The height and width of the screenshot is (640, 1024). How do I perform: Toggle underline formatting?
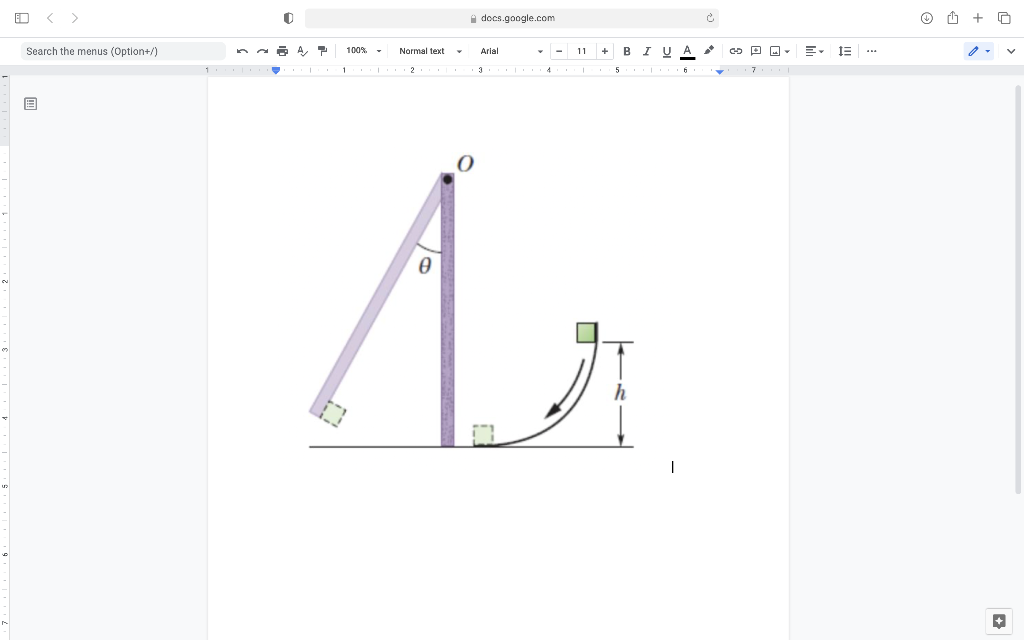[x=667, y=52]
